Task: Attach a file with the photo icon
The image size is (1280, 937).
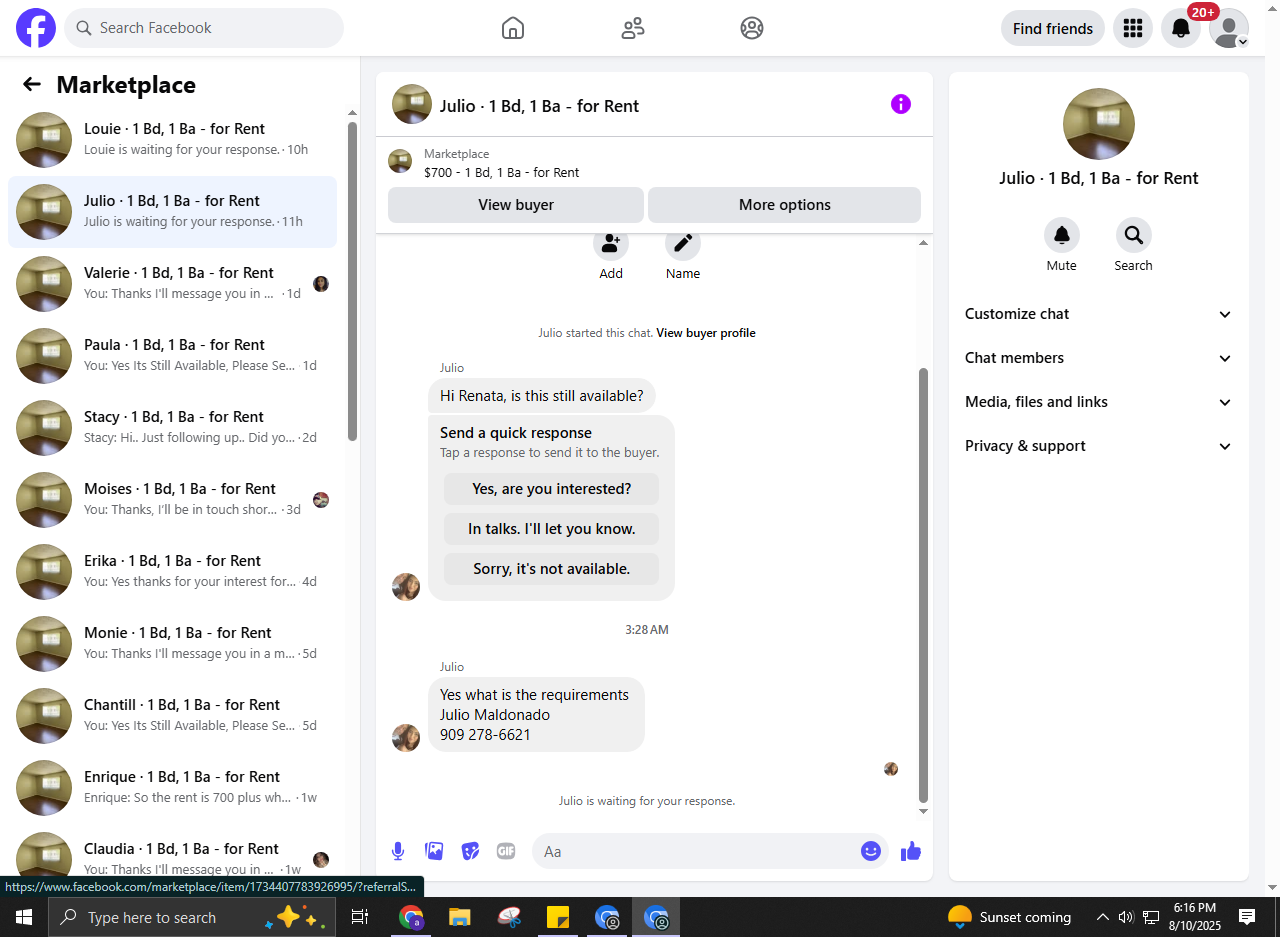Action: (434, 851)
